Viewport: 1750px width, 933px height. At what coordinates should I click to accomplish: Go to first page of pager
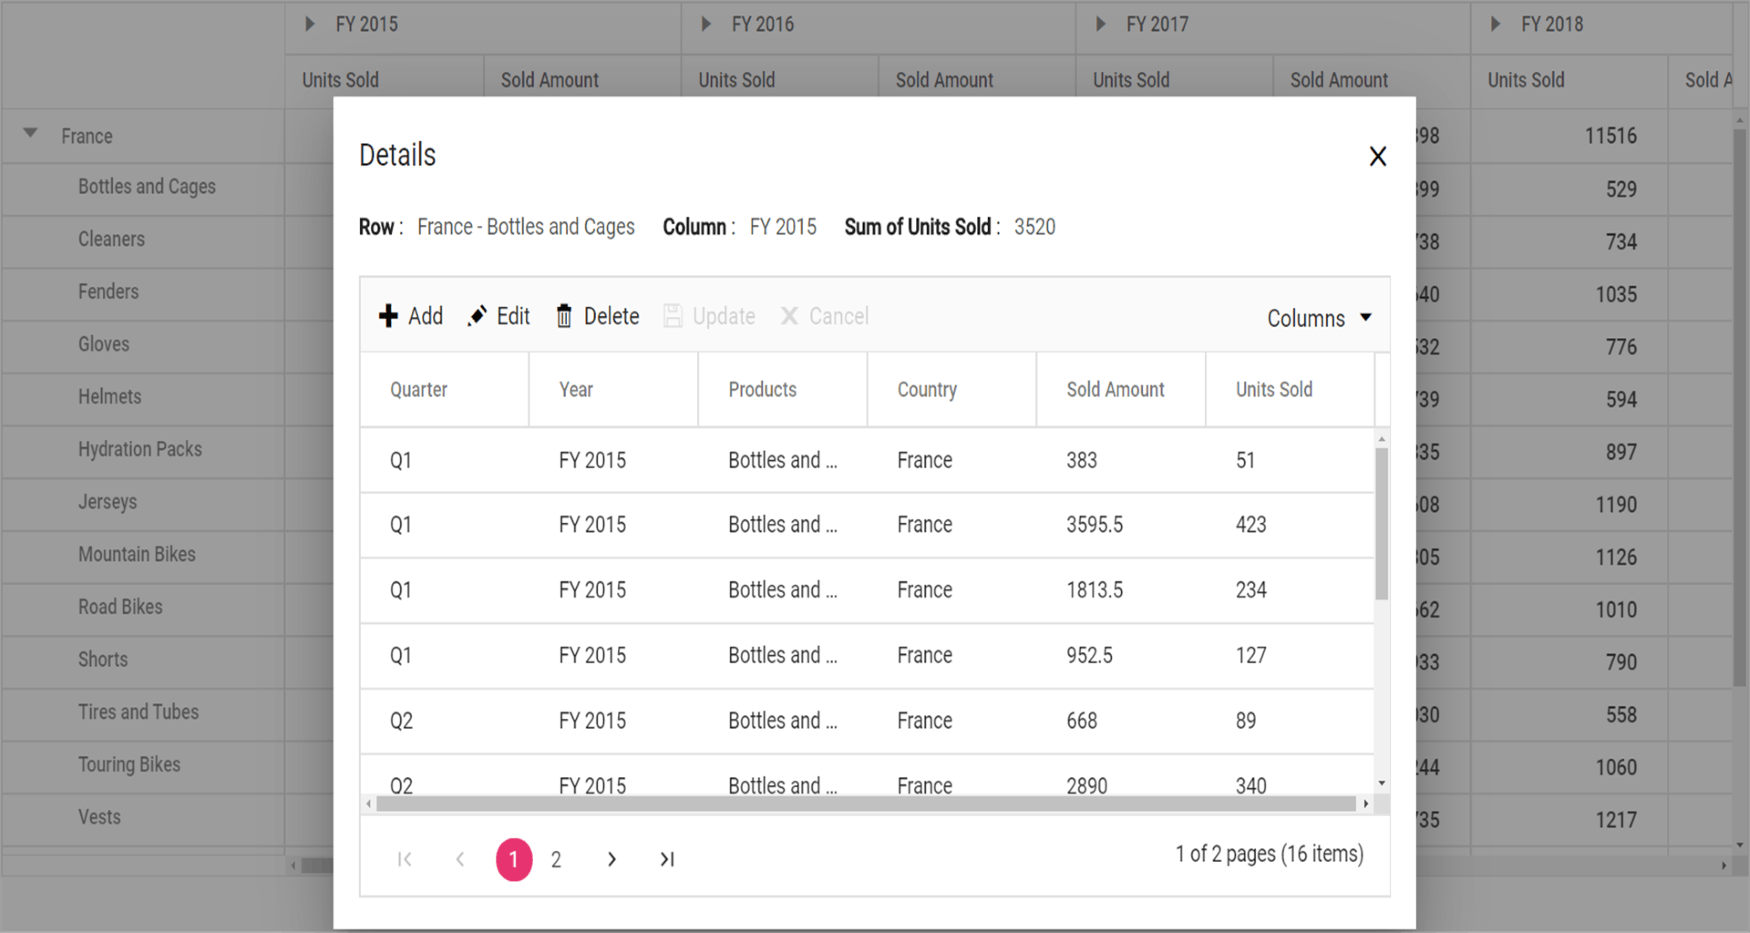(x=404, y=859)
